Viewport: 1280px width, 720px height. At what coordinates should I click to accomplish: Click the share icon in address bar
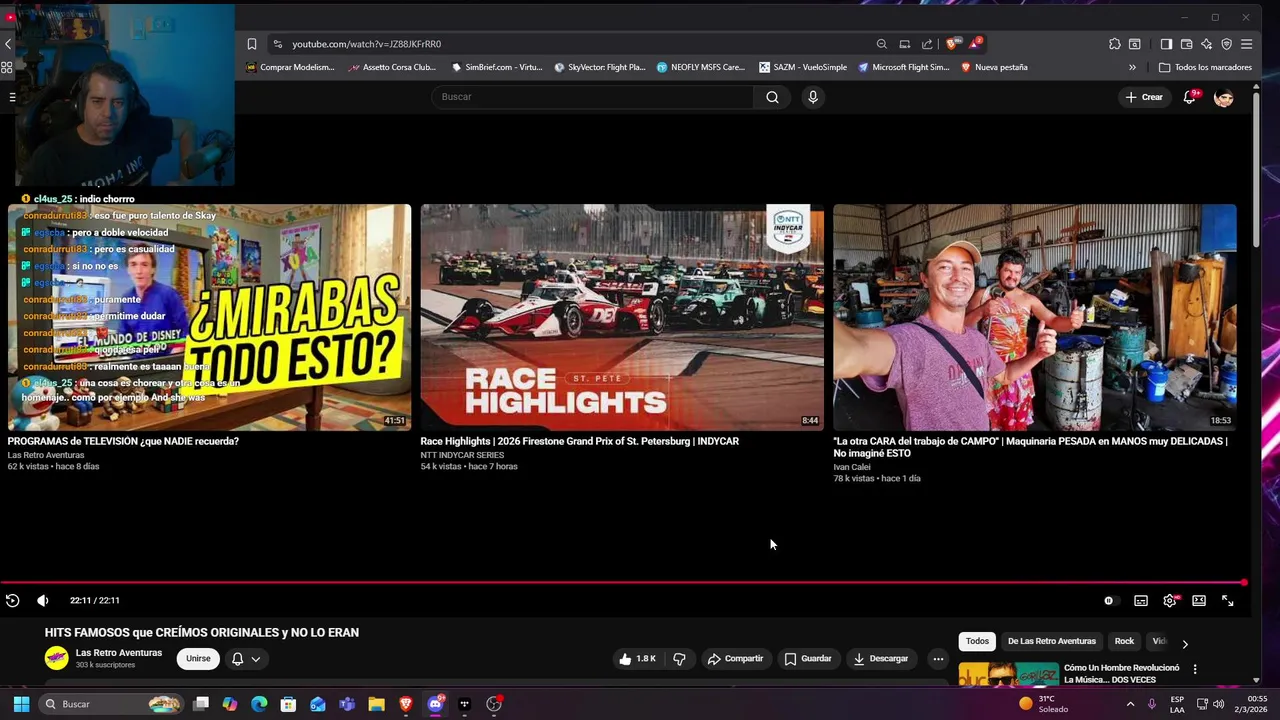point(927,44)
